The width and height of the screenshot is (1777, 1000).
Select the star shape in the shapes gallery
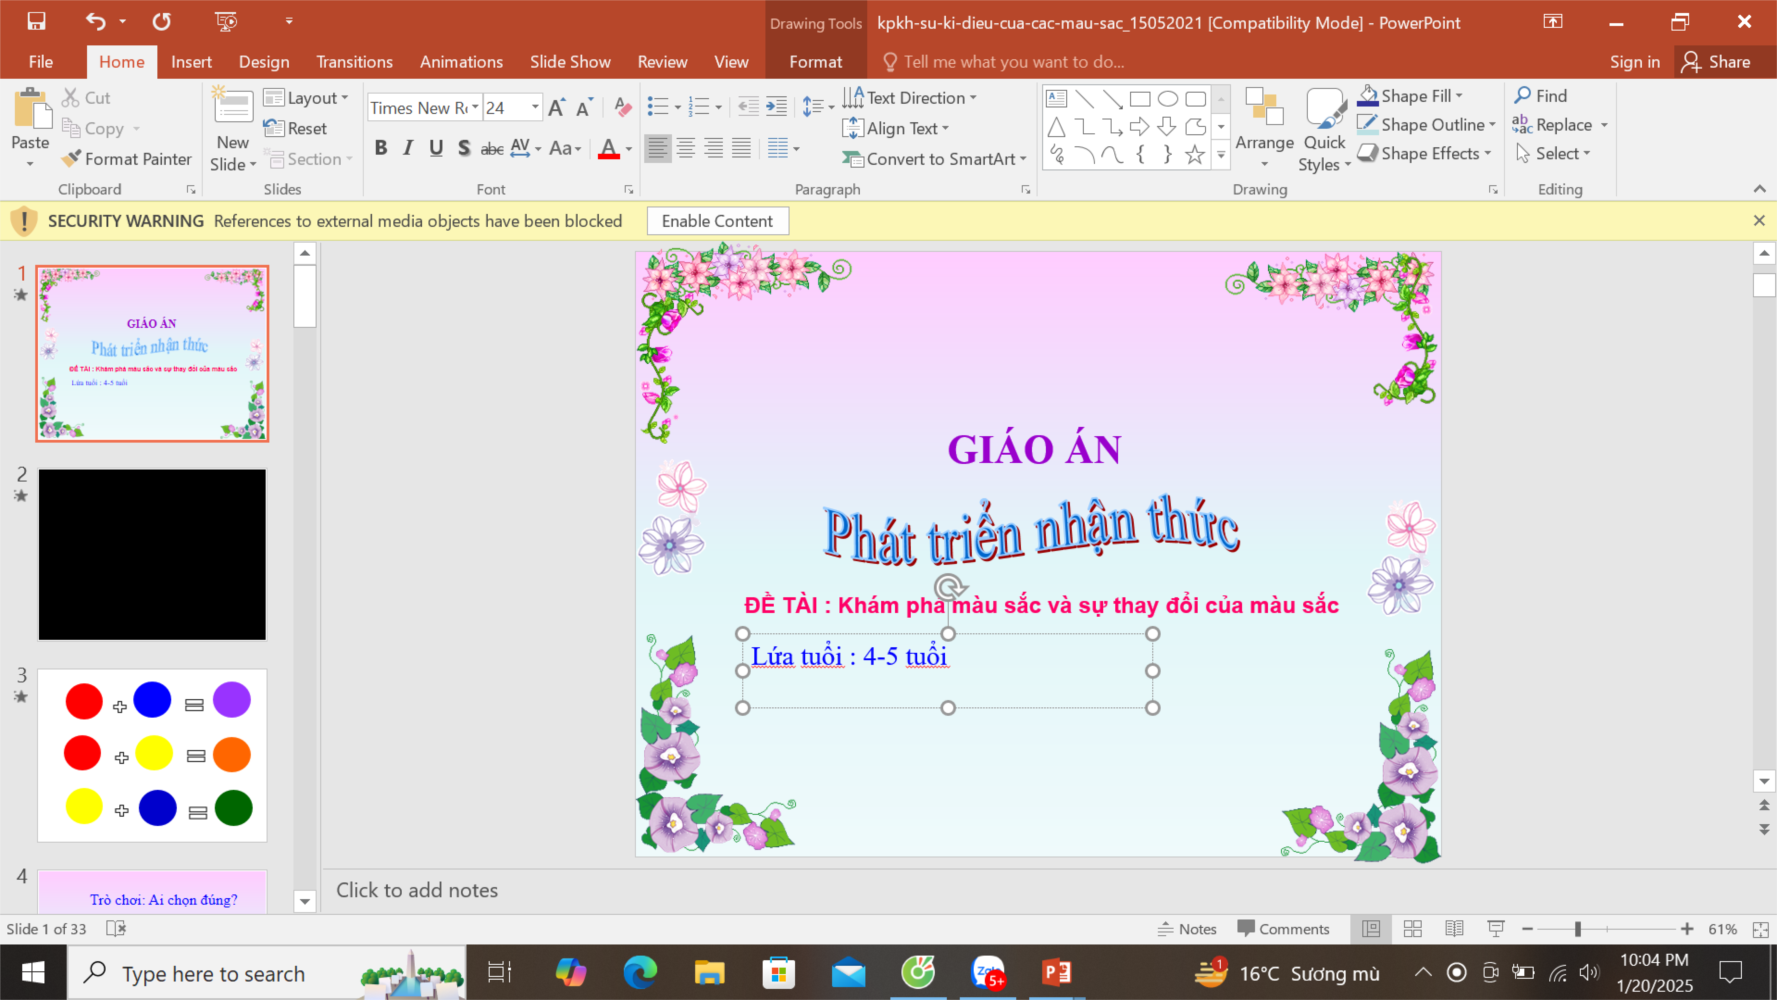click(1194, 155)
